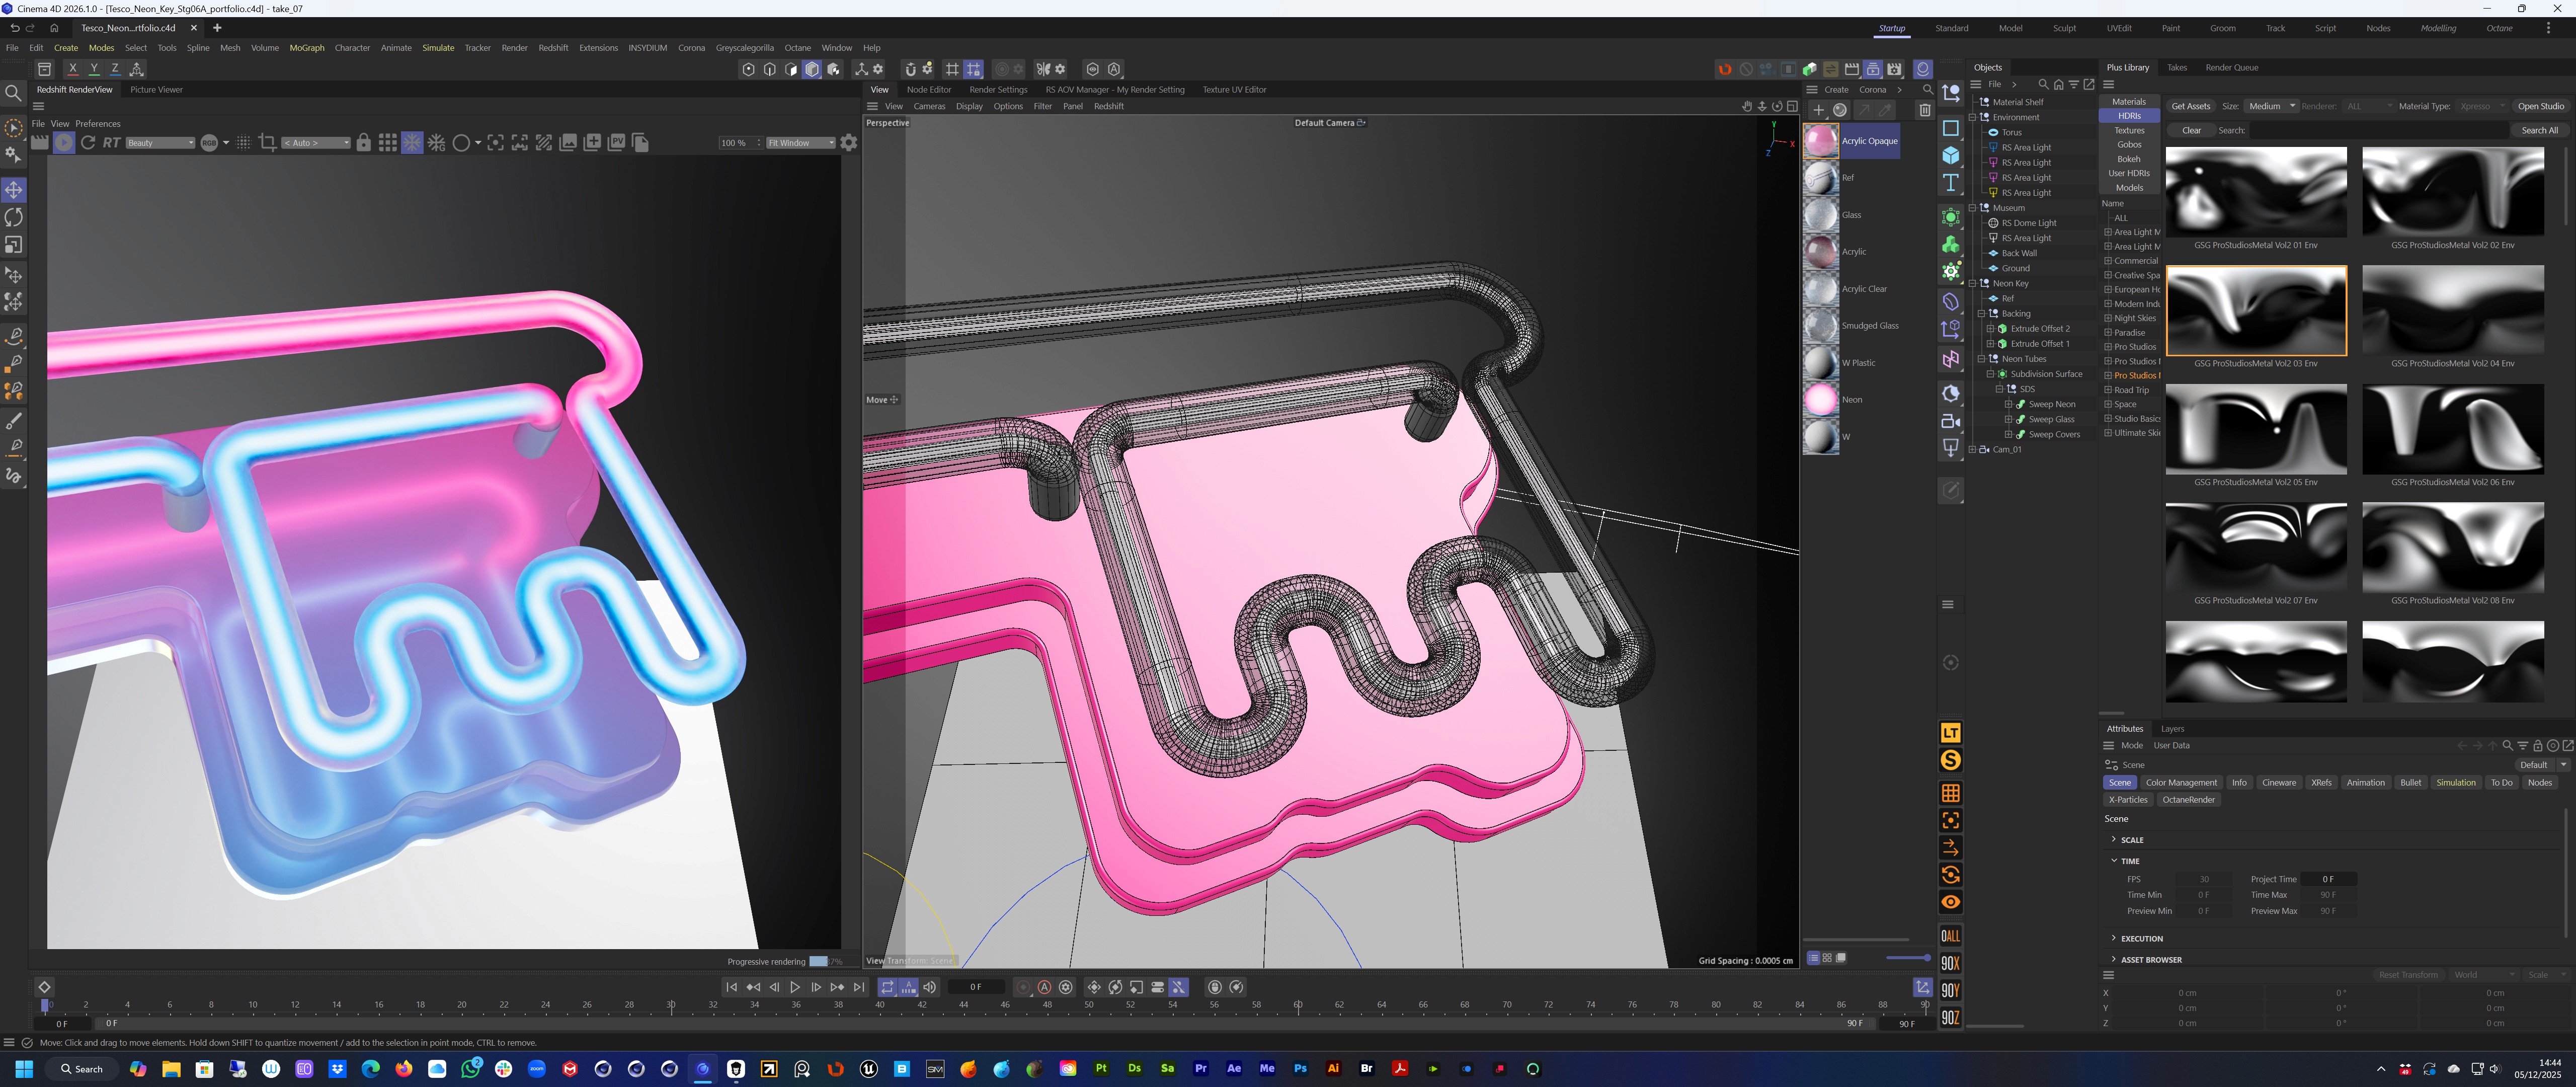Toggle the RenderView lock icon
2576x1087 pixels.
point(364,143)
